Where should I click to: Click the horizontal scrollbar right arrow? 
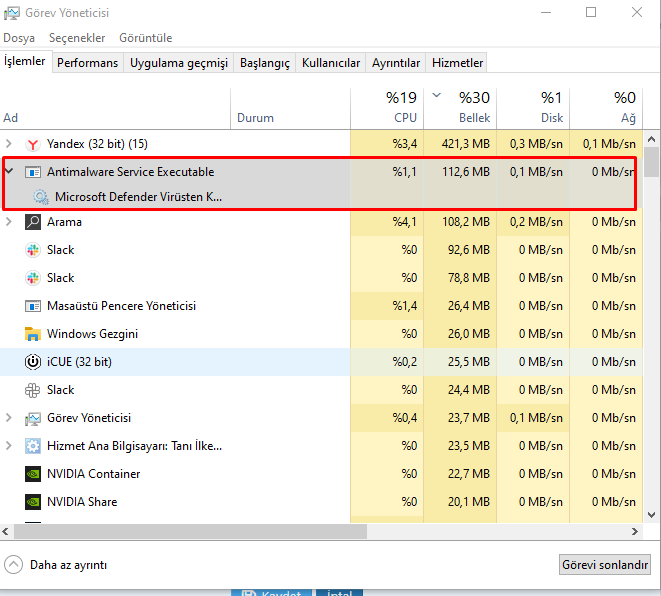coord(635,532)
